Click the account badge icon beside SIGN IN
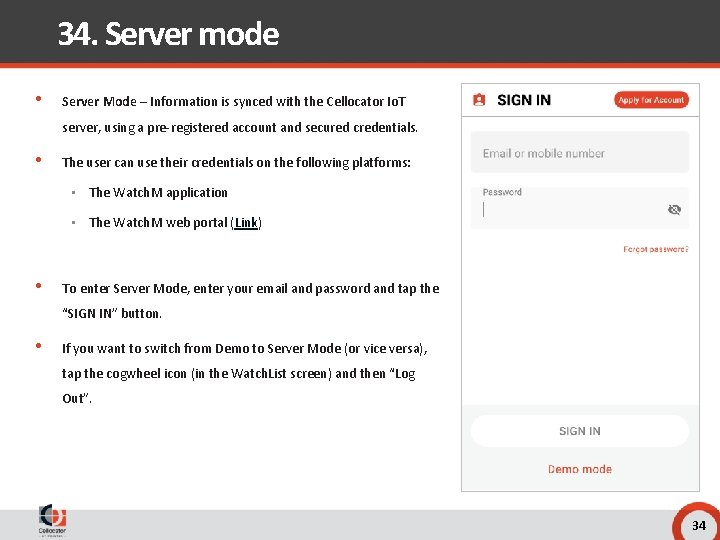This screenshot has height=540, width=720. 479,100
